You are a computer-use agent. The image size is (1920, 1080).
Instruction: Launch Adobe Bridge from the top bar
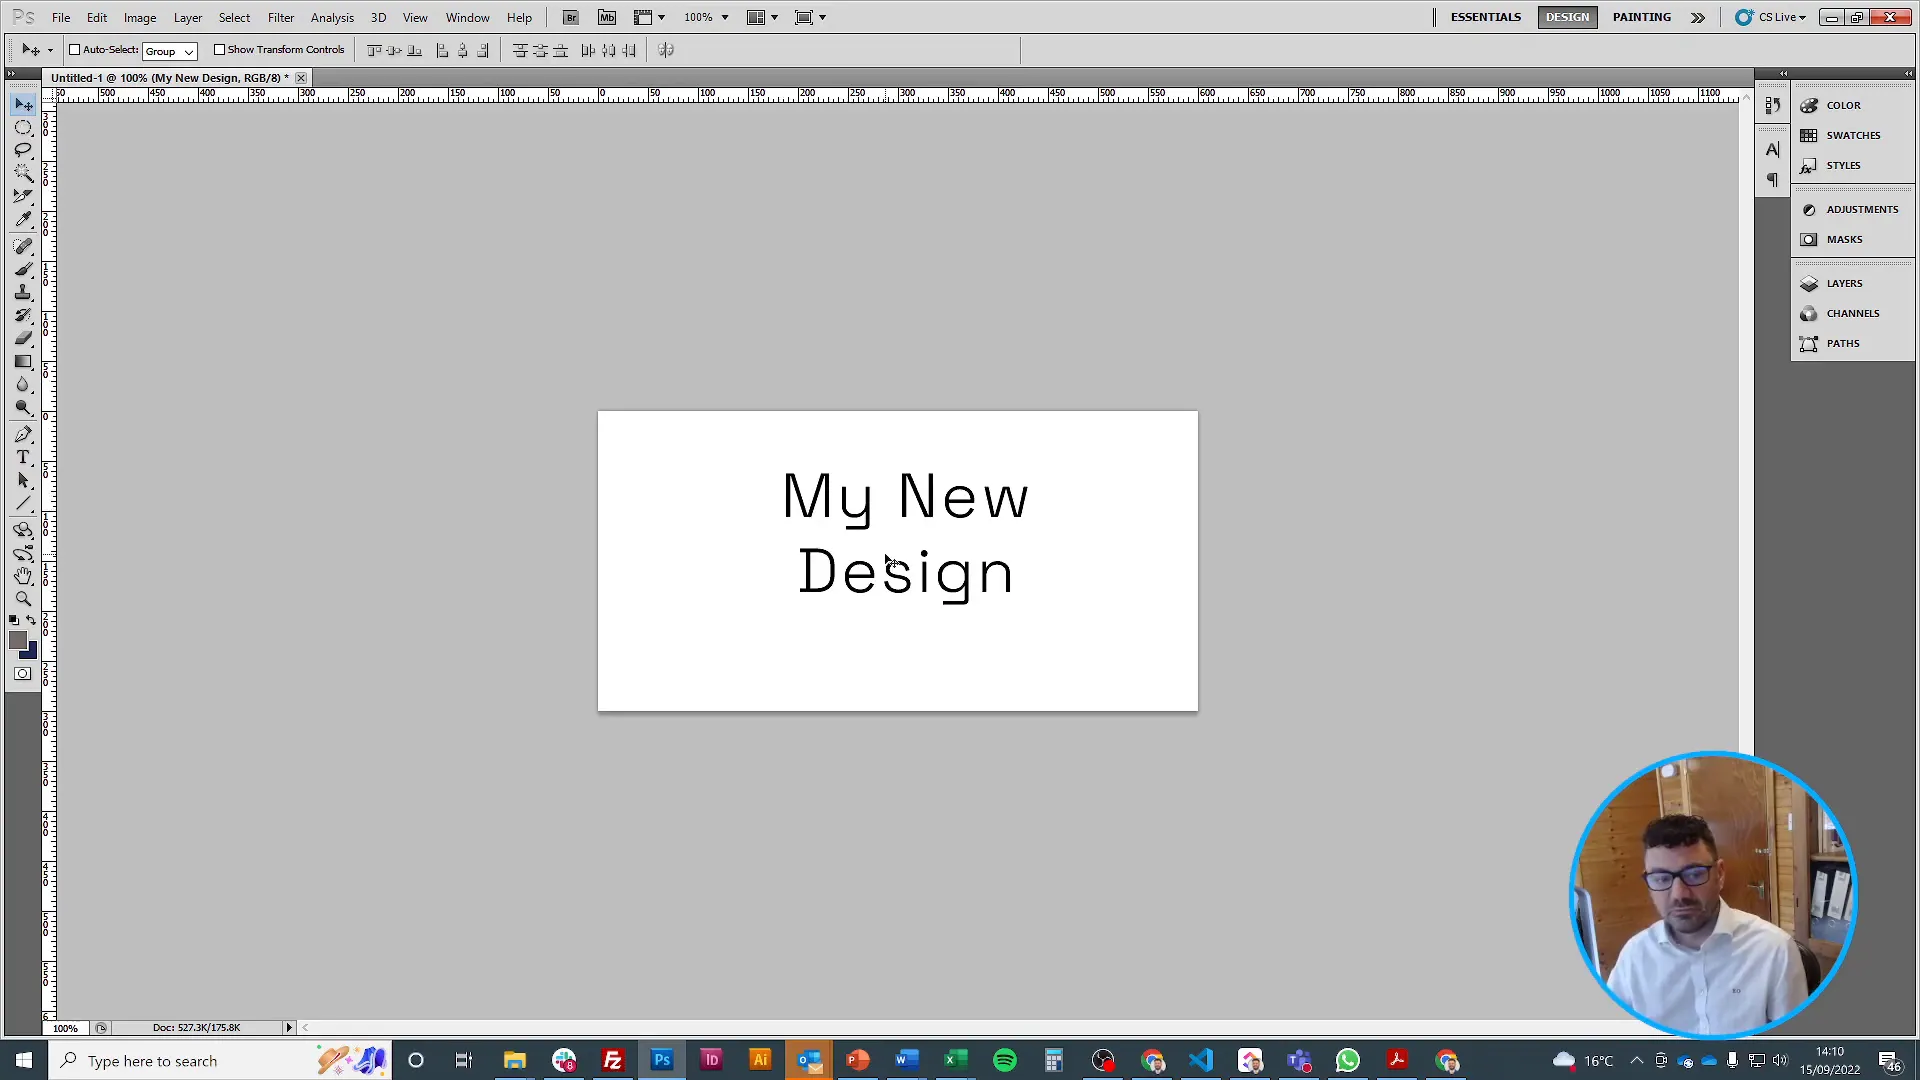tap(571, 17)
